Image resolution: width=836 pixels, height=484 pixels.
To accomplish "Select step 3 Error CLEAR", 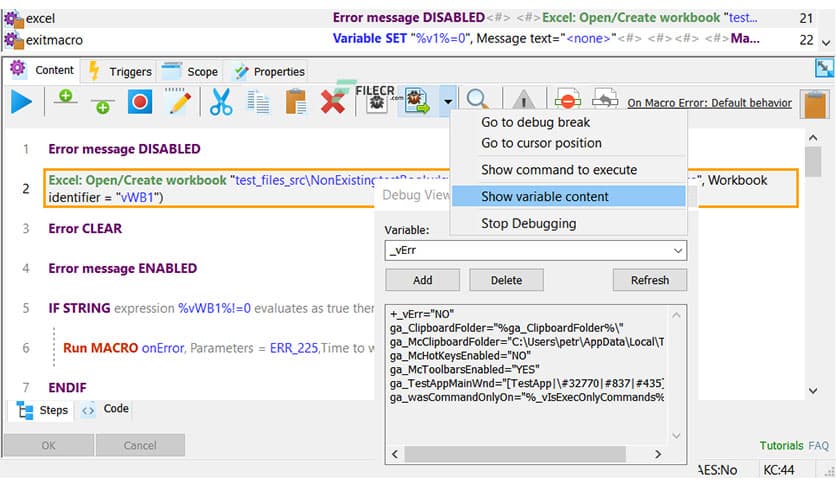I will coord(85,228).
